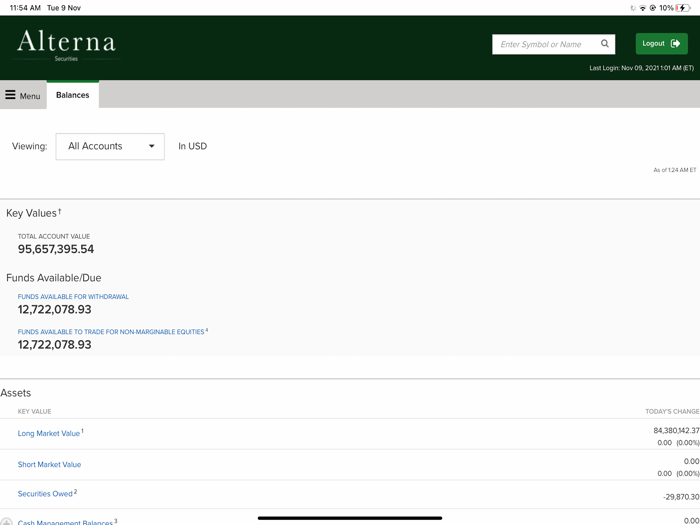Open the Long Market Value link
The image size is (700, 525).
click(49, 433)
